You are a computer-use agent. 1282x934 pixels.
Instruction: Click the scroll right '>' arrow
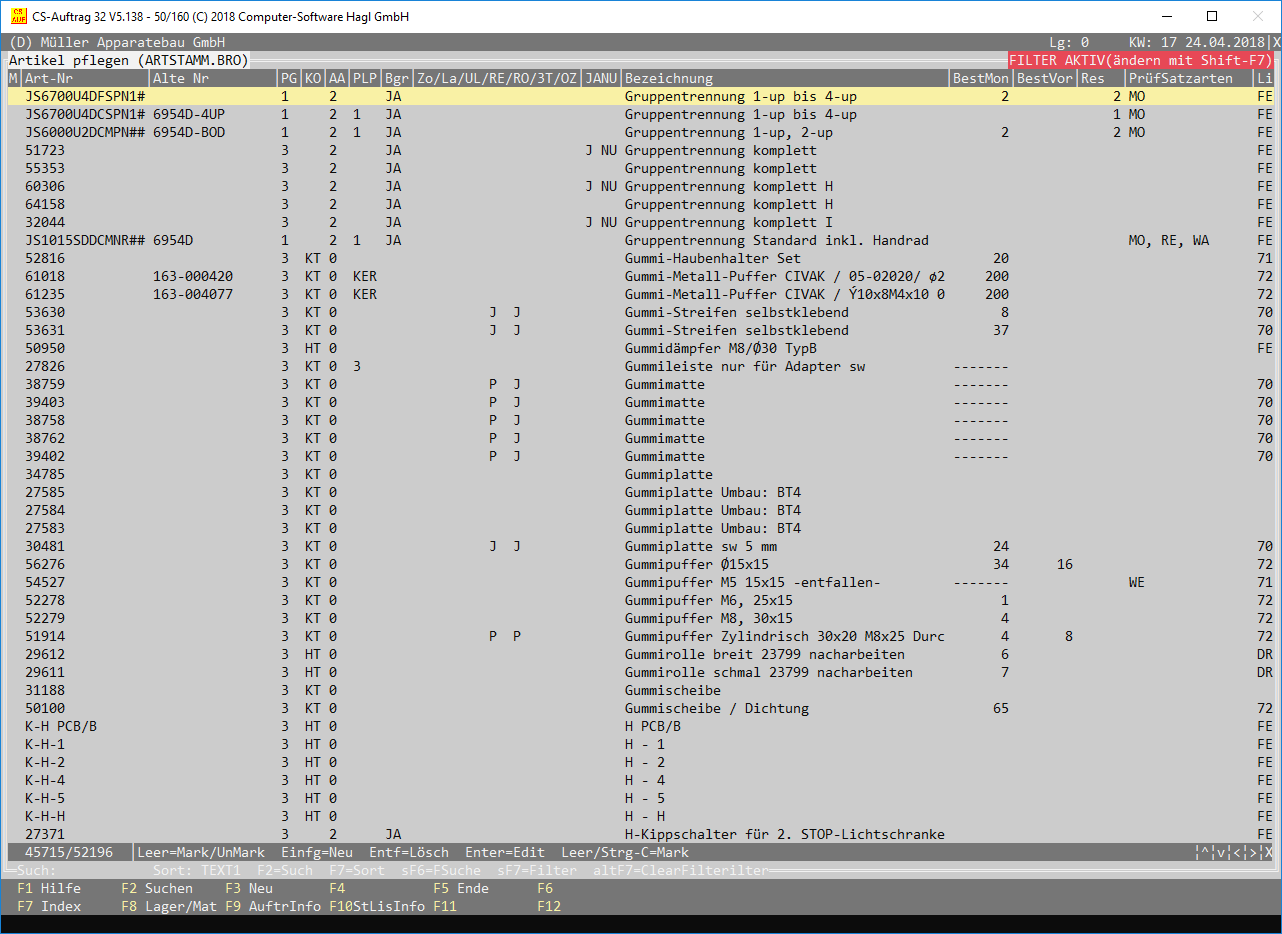1253,853
